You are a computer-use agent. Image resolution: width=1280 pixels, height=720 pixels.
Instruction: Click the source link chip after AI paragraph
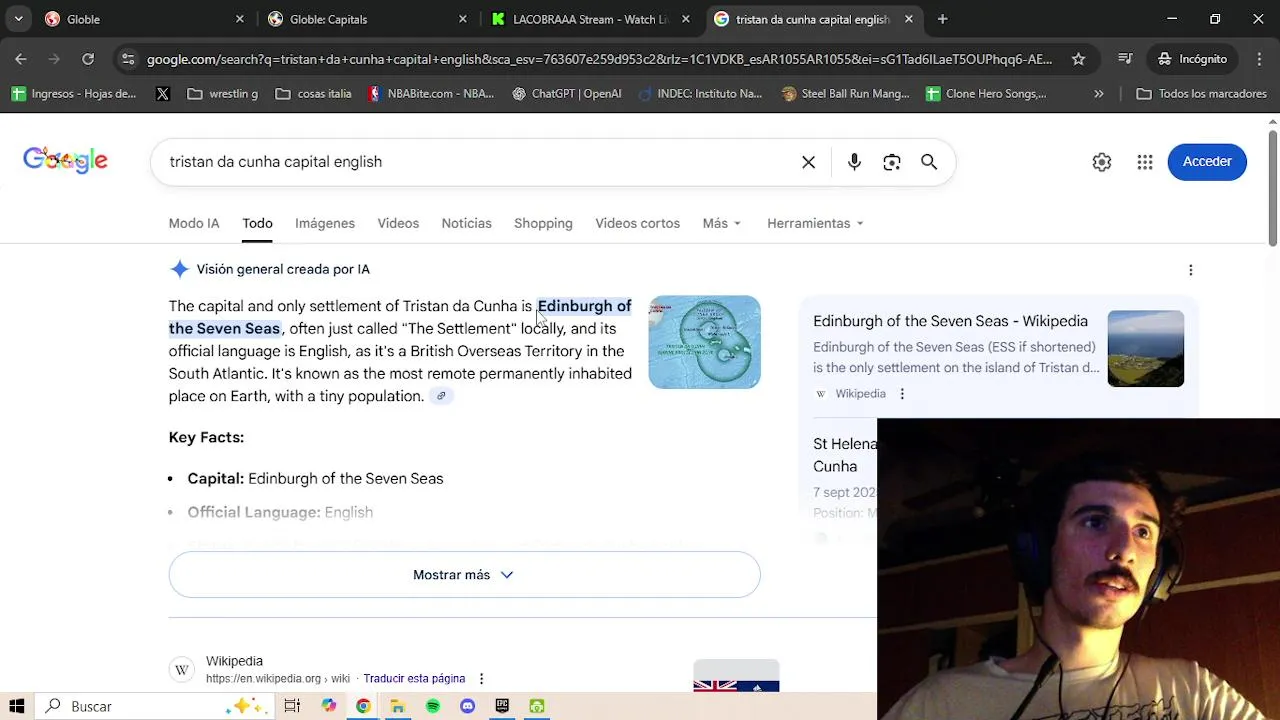[x=441, y=396]
